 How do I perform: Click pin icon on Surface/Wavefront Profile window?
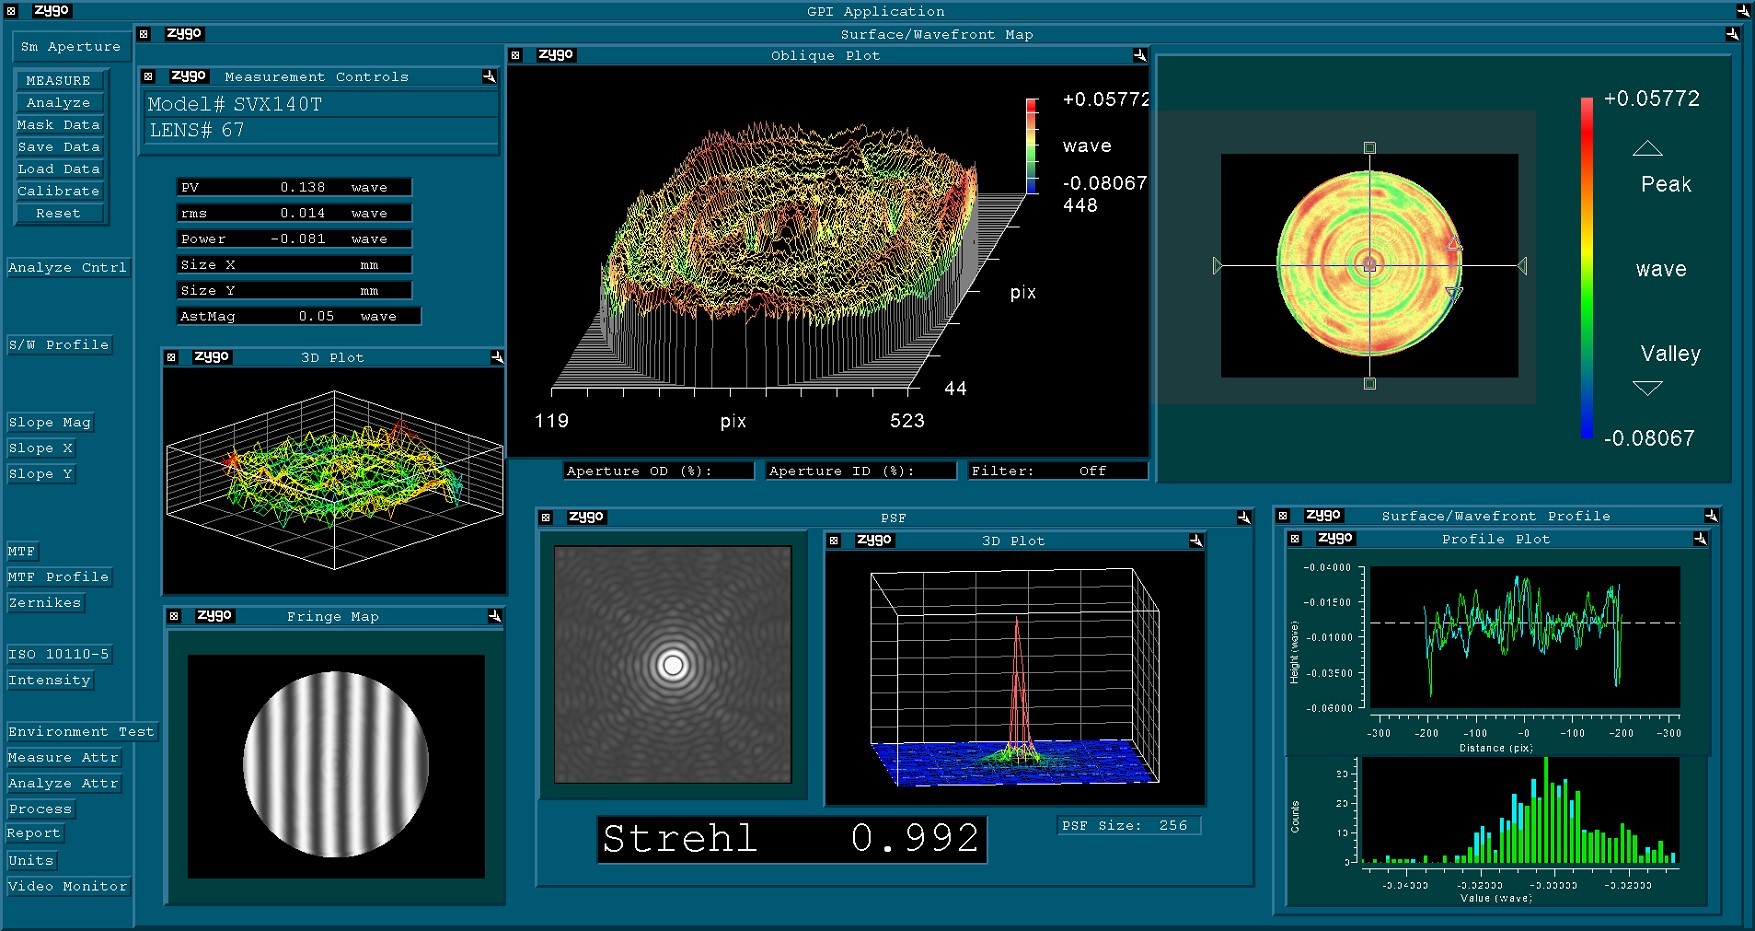(1711, 516)
